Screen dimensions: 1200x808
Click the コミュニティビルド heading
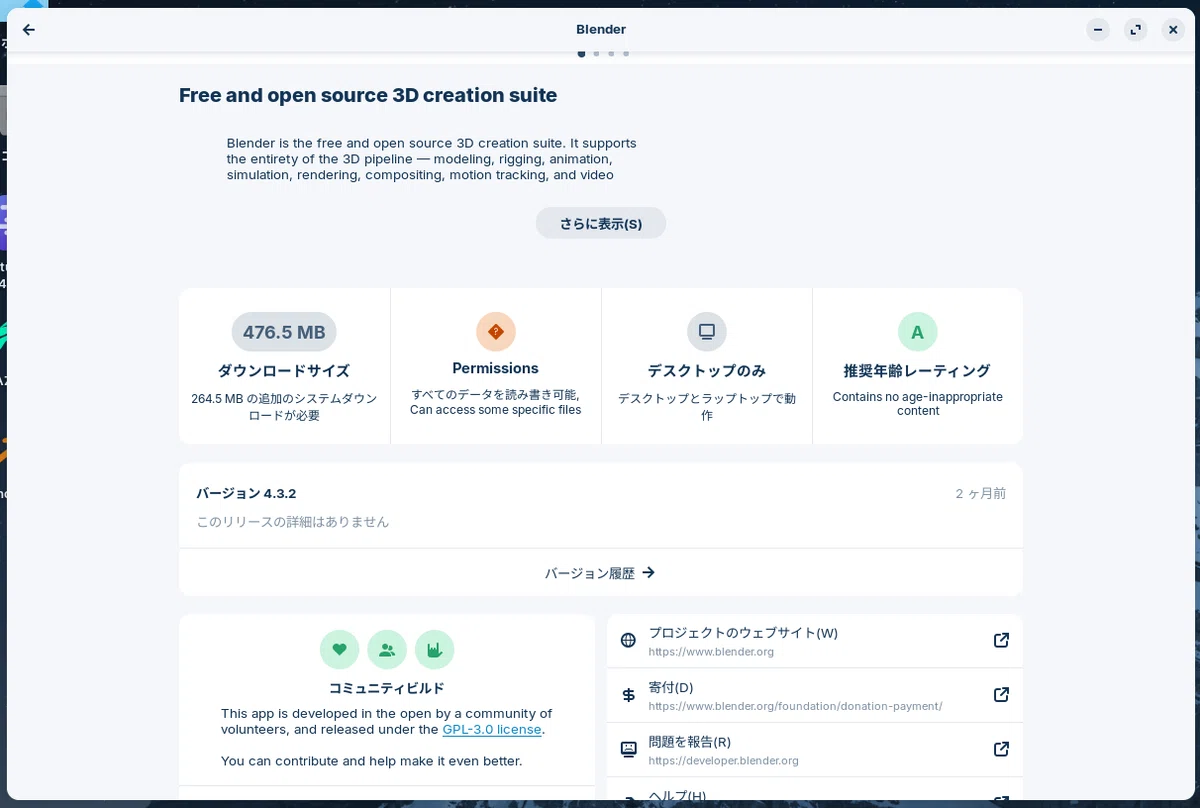pos(387,688)
